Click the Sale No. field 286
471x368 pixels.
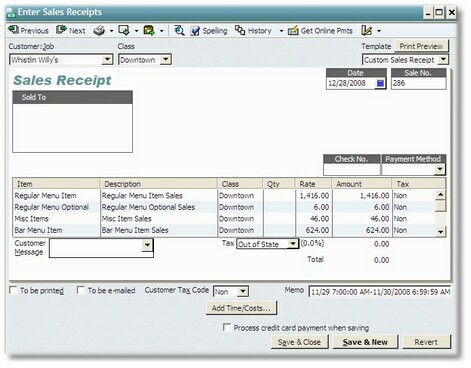[418, 83]
